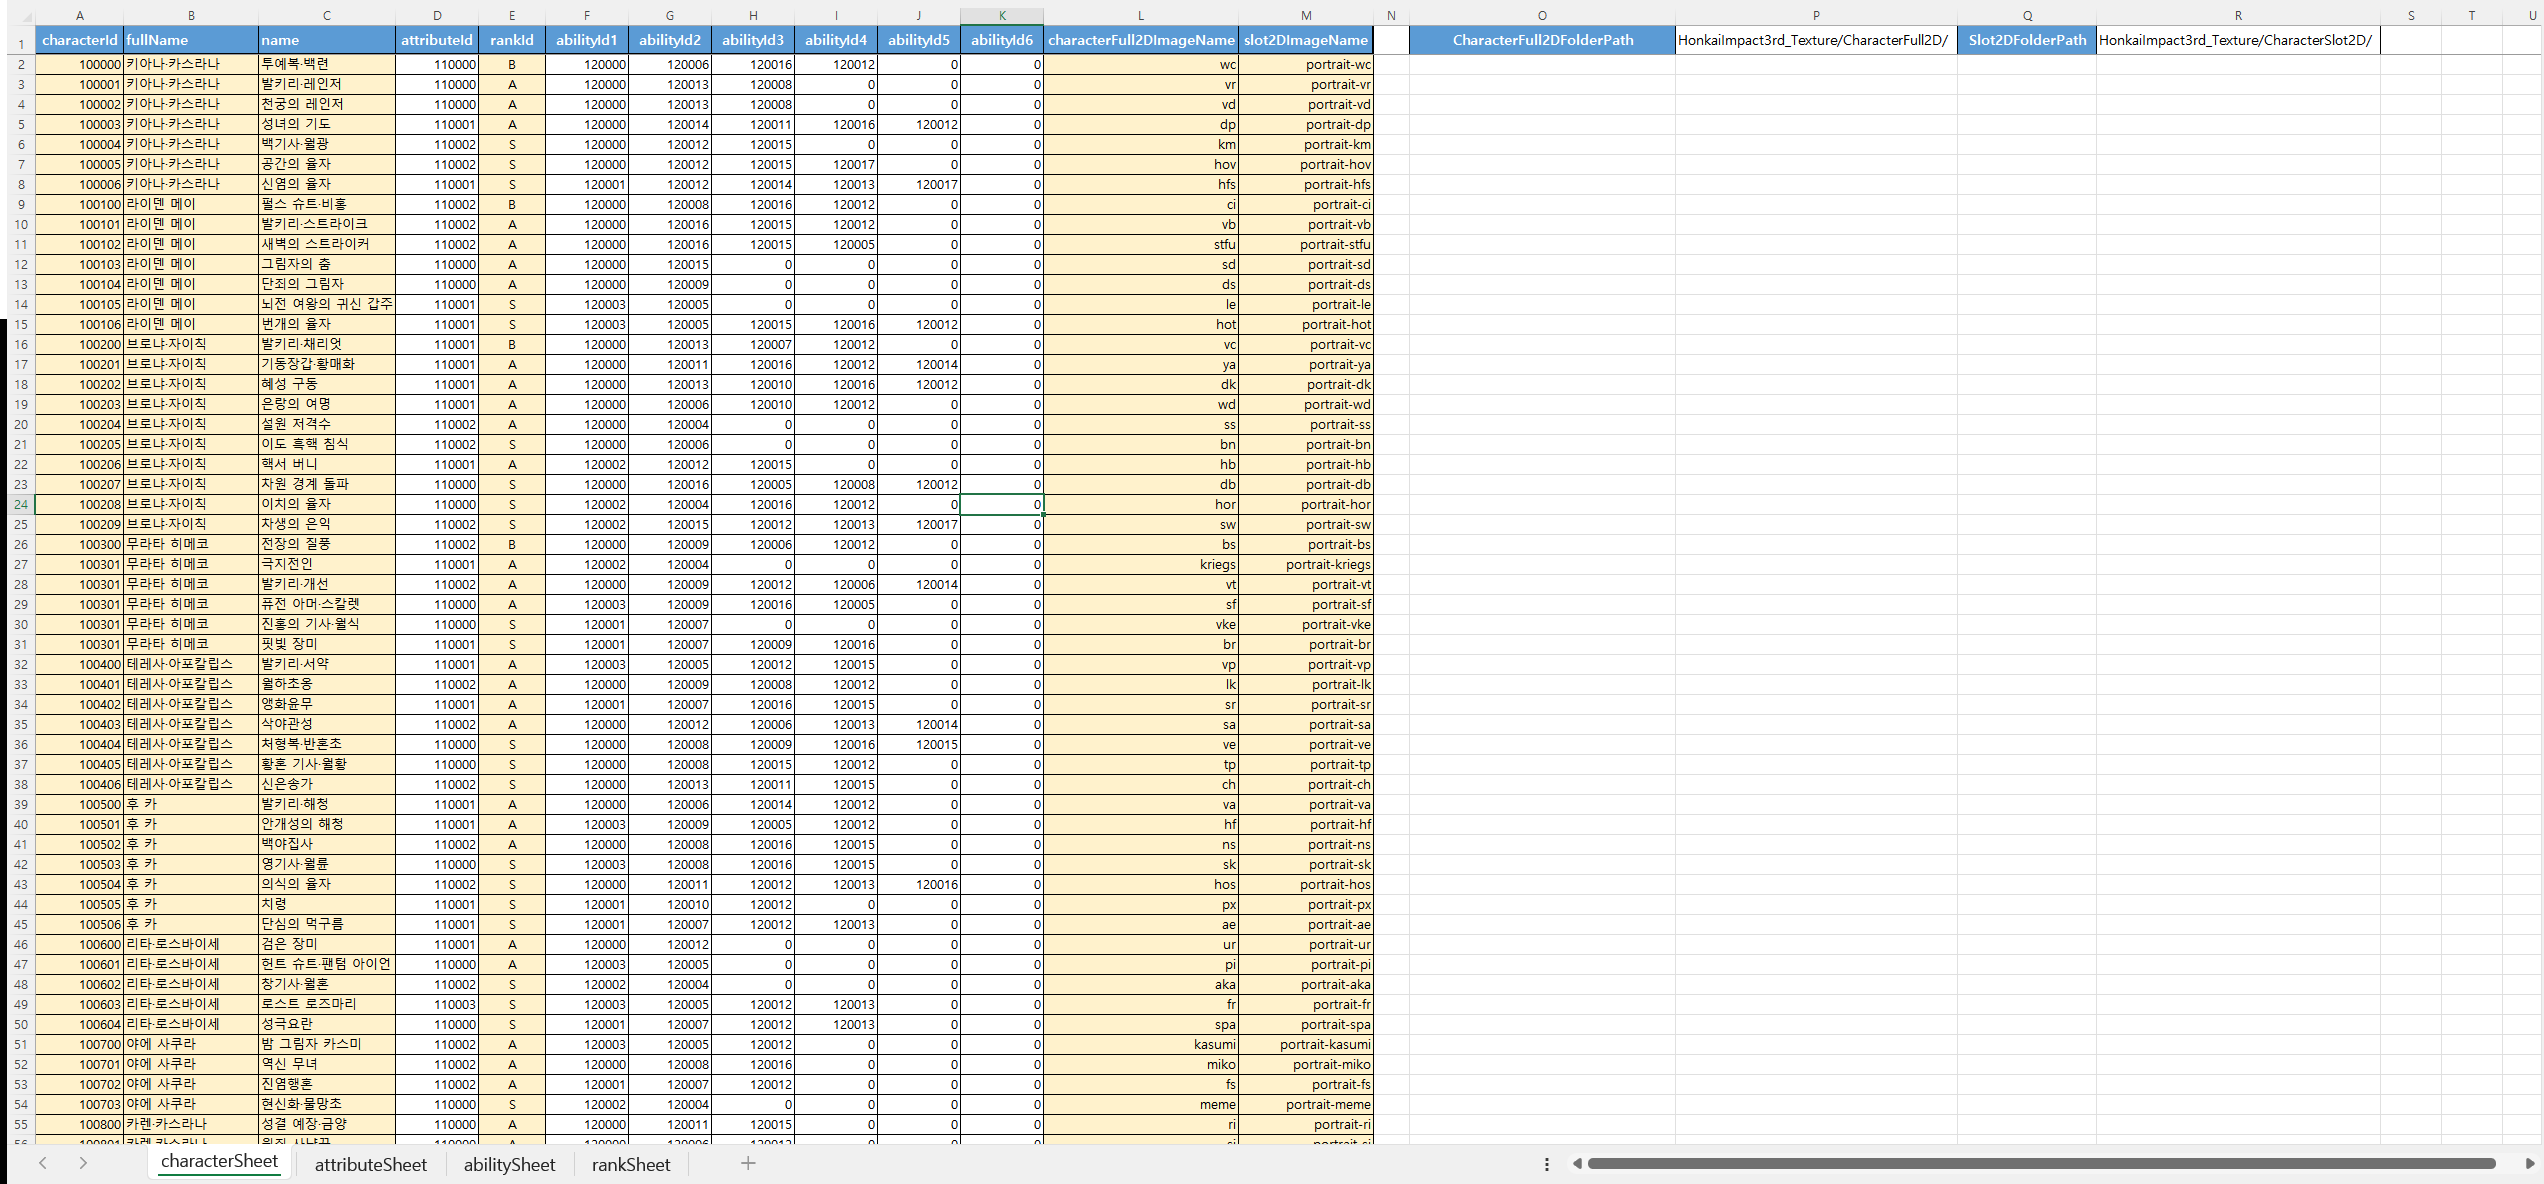Click the horizontal scrollbar left arrow
The width and height of the screenshot is (2544, 1184).
tap(1577, 1163)
